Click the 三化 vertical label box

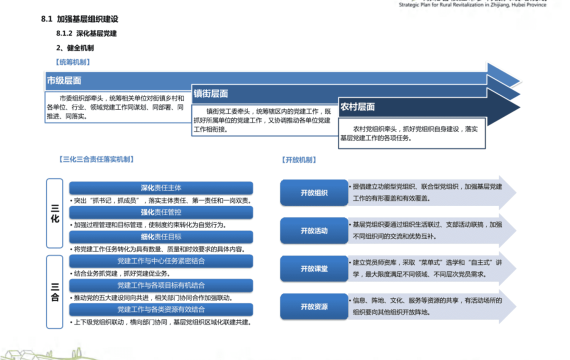click(x=55, y=213)
